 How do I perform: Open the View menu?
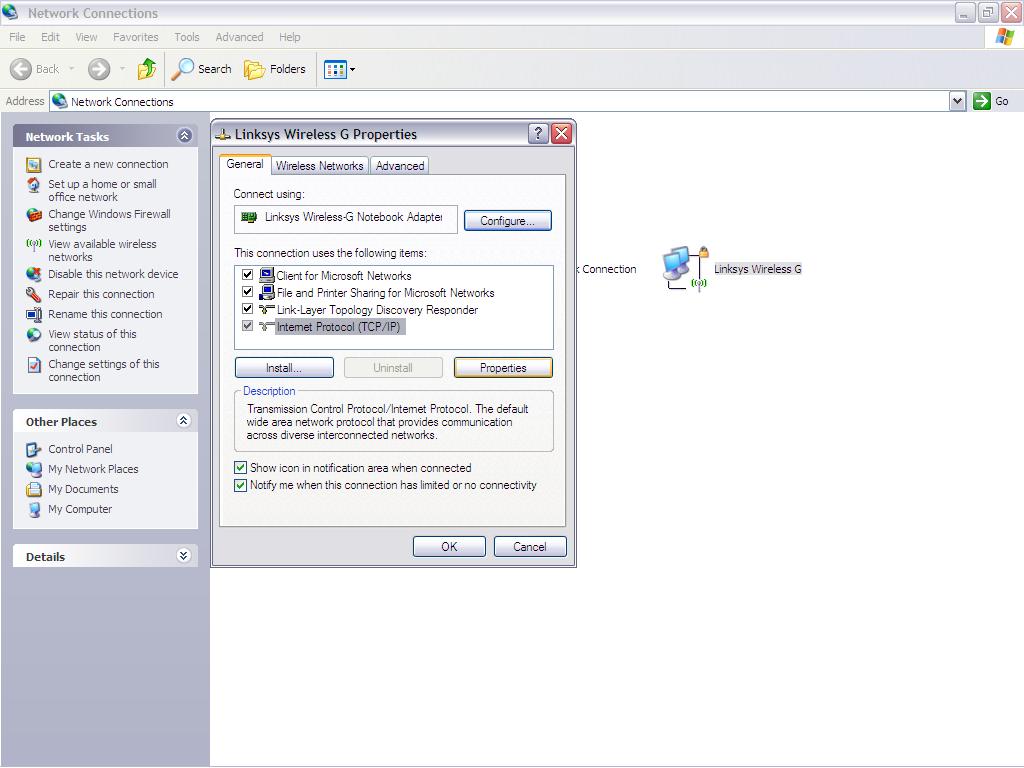tap(86, 37)
